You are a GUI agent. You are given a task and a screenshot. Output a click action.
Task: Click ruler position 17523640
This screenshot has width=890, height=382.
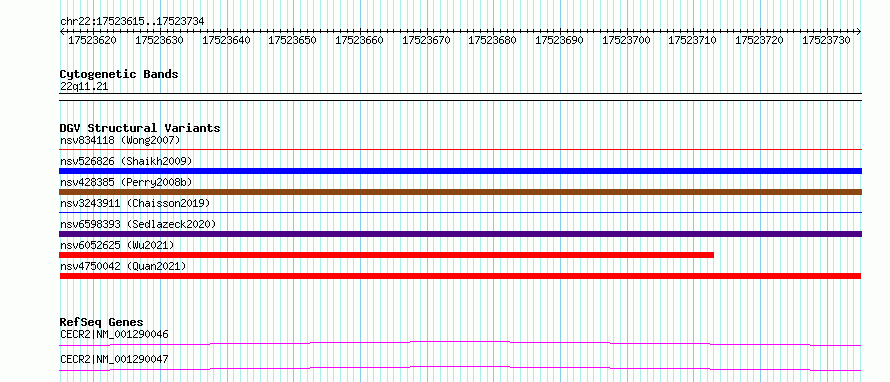click(x=226, y=40)
